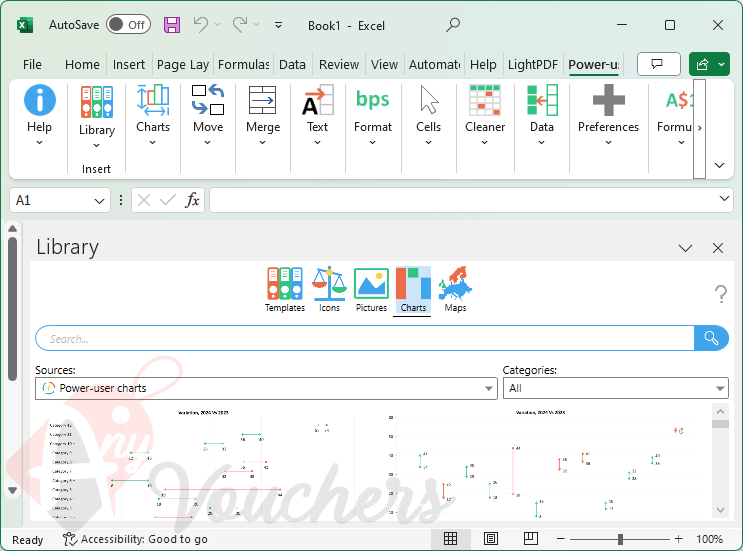Click Accessibility: Good to go status

point(135,539)
